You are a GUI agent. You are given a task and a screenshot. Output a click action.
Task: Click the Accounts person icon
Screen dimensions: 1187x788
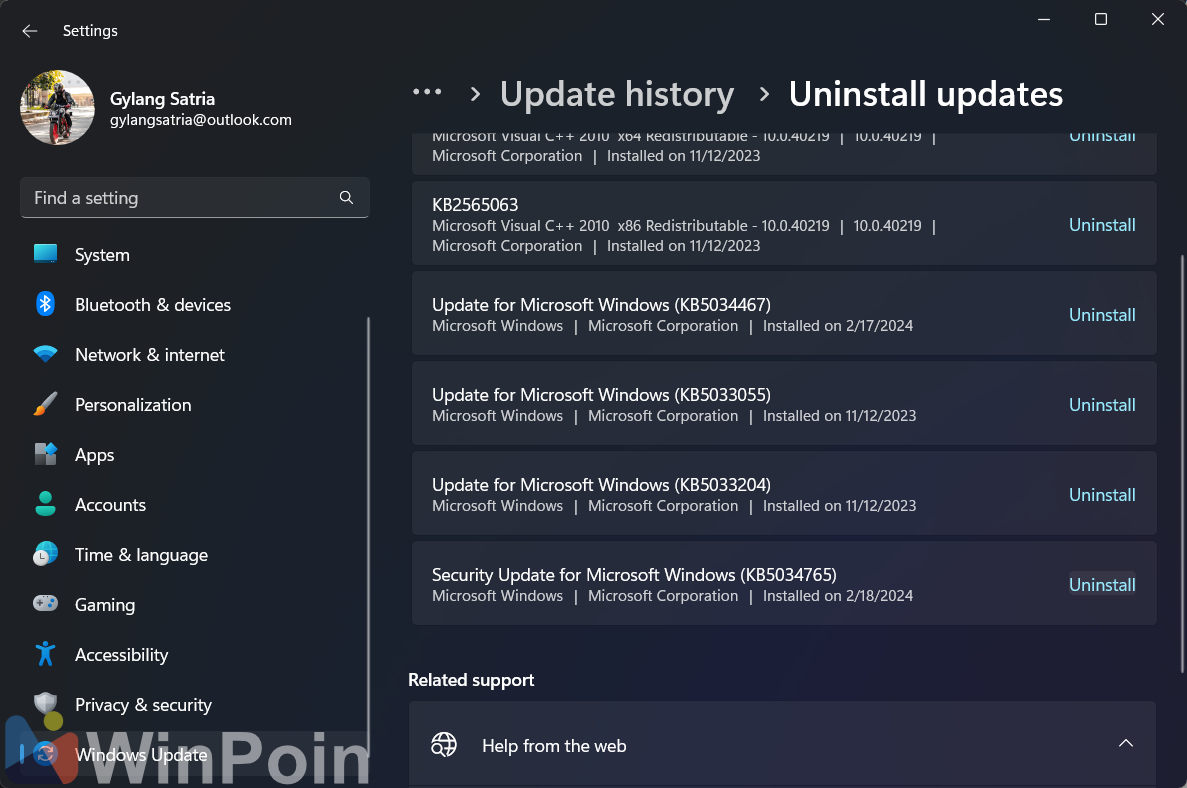point(45,504)
